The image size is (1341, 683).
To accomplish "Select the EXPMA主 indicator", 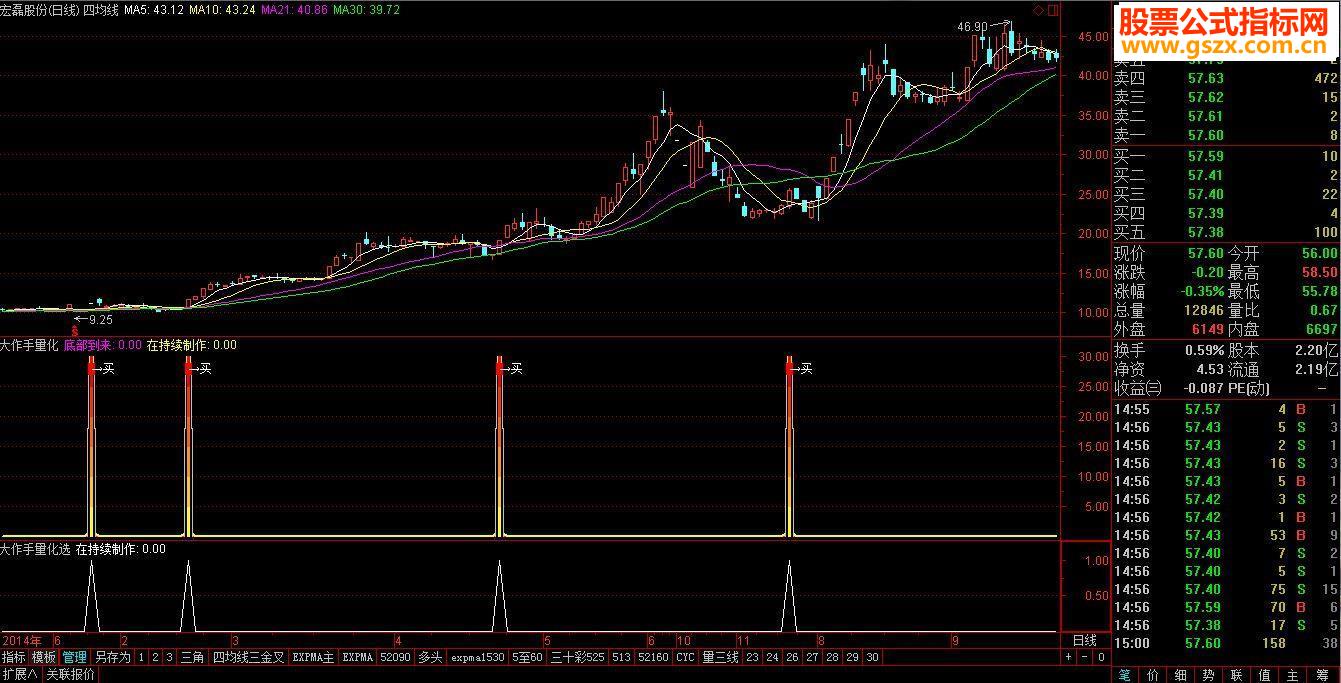I will [313, 657].
